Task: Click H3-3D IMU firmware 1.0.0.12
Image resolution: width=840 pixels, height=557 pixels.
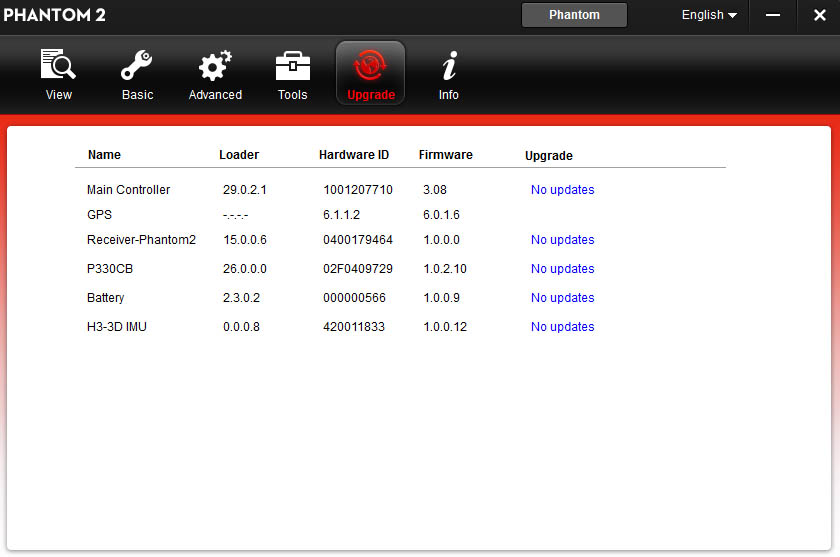Action: (445, 326)
